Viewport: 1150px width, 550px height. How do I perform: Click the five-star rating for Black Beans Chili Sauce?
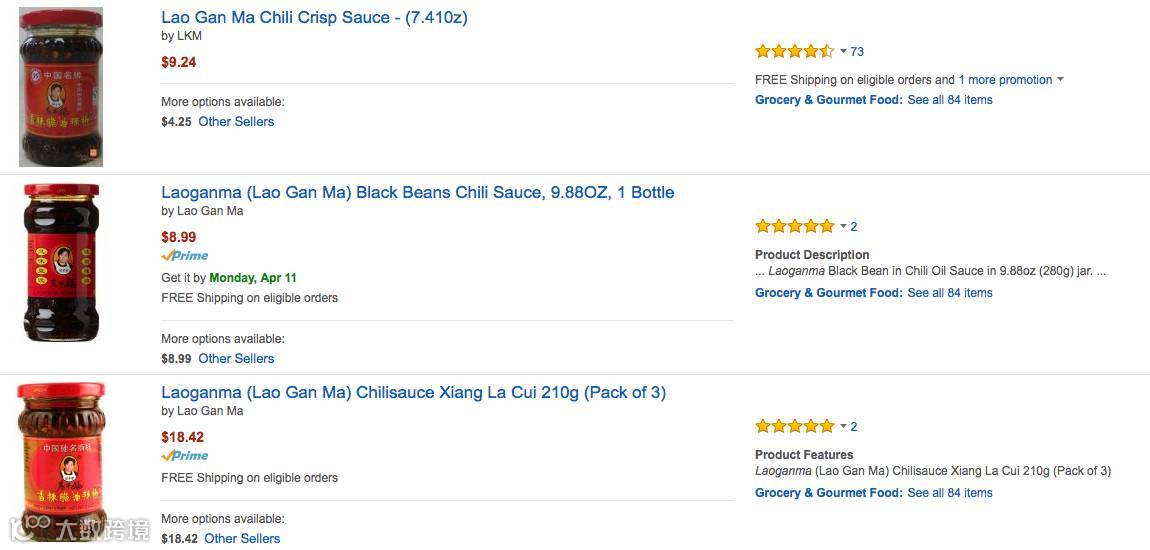click(x=794, y=227)
